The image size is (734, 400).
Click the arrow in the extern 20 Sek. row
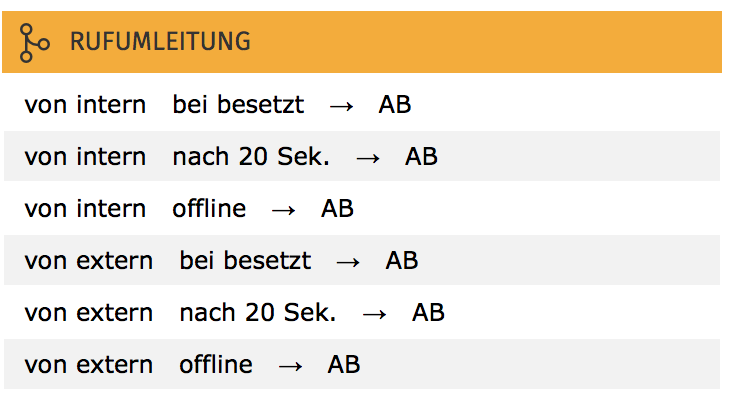374,314
